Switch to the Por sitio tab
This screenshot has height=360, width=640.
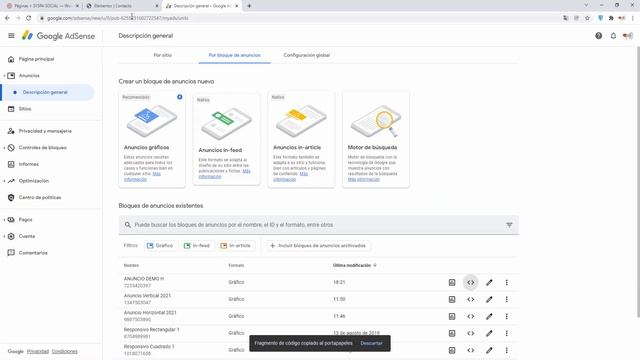point(162,55)
